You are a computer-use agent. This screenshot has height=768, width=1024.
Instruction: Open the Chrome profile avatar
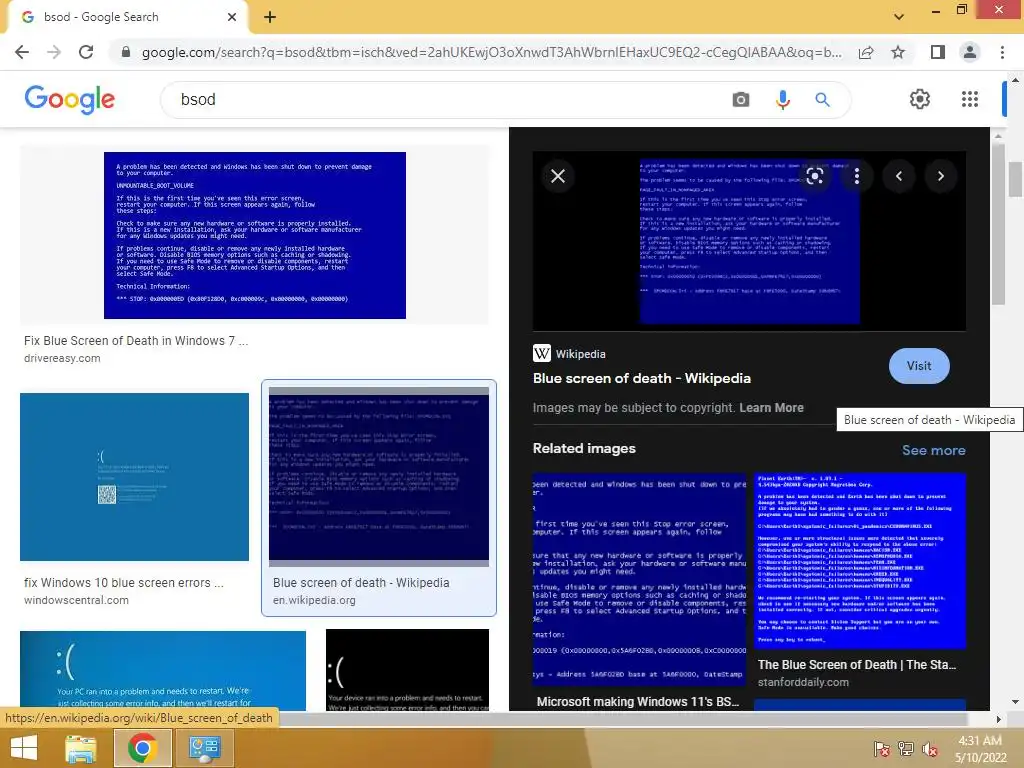pyautogui.click(x=970, y=52)
